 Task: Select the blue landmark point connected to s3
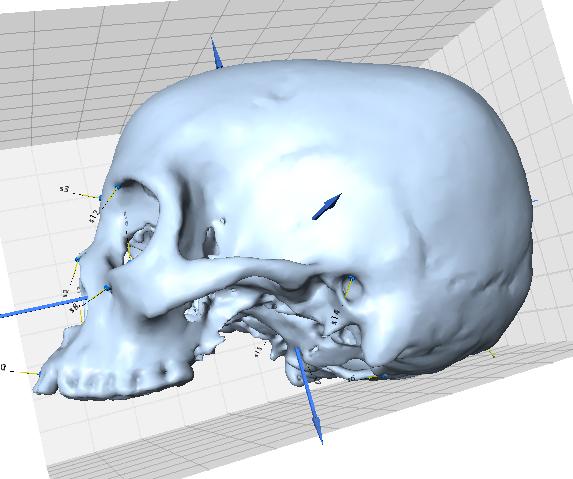coord(100,198)
